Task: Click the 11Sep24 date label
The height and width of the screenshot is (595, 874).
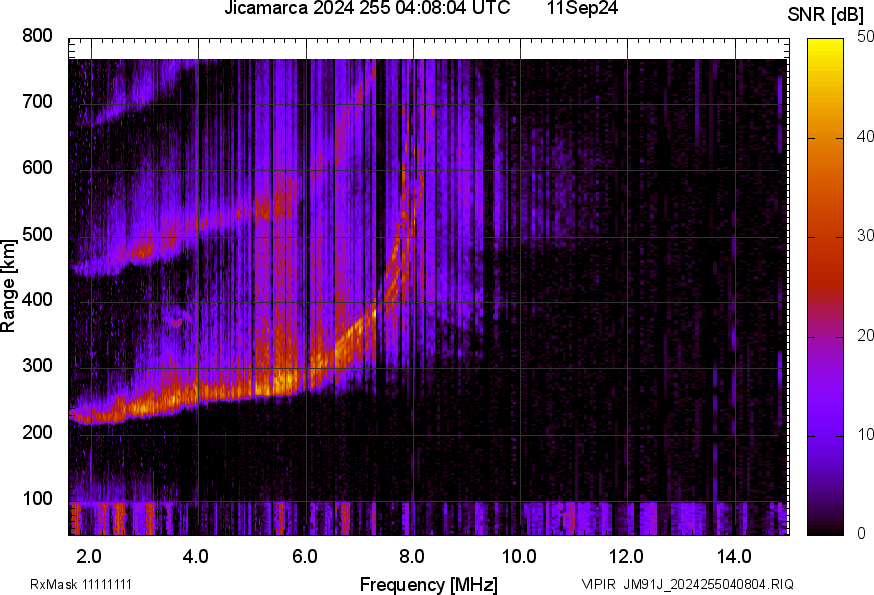Action: pyautogui.click(x=582, y=9)
